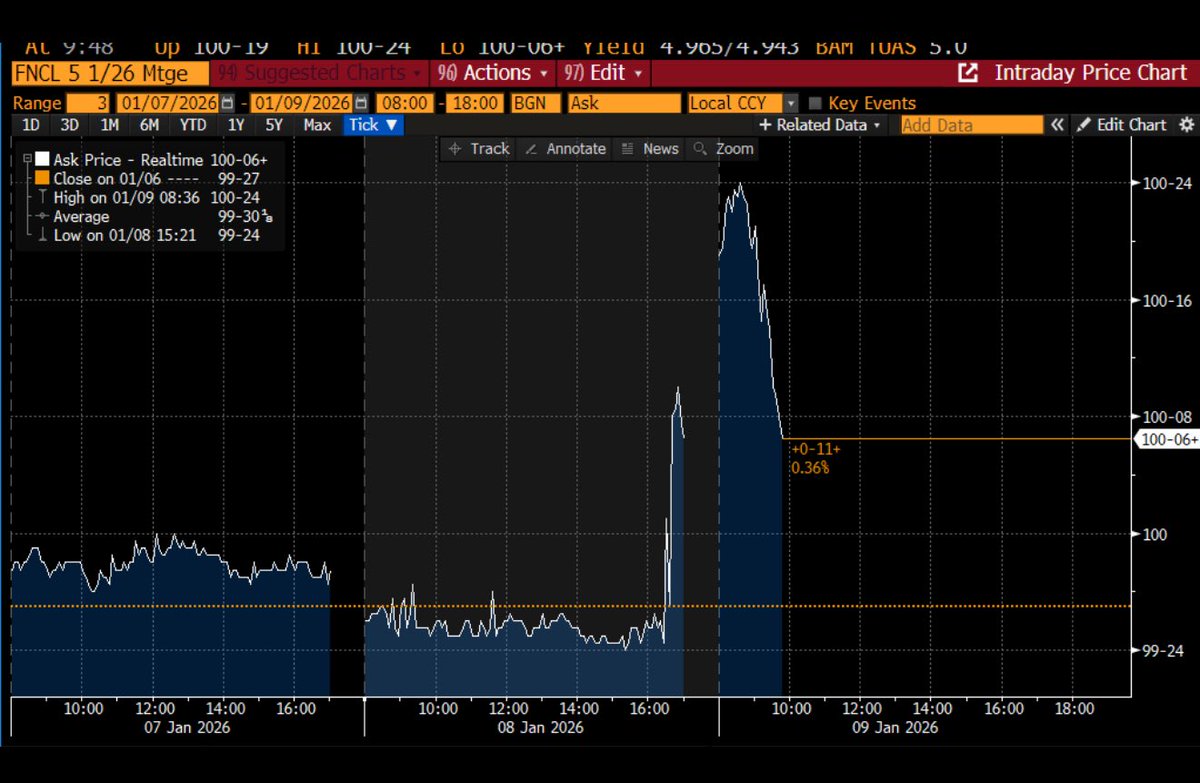Screen dimensions: 1200x783
Task: Open chart settings gear icon
Action: click(1187, 125)
